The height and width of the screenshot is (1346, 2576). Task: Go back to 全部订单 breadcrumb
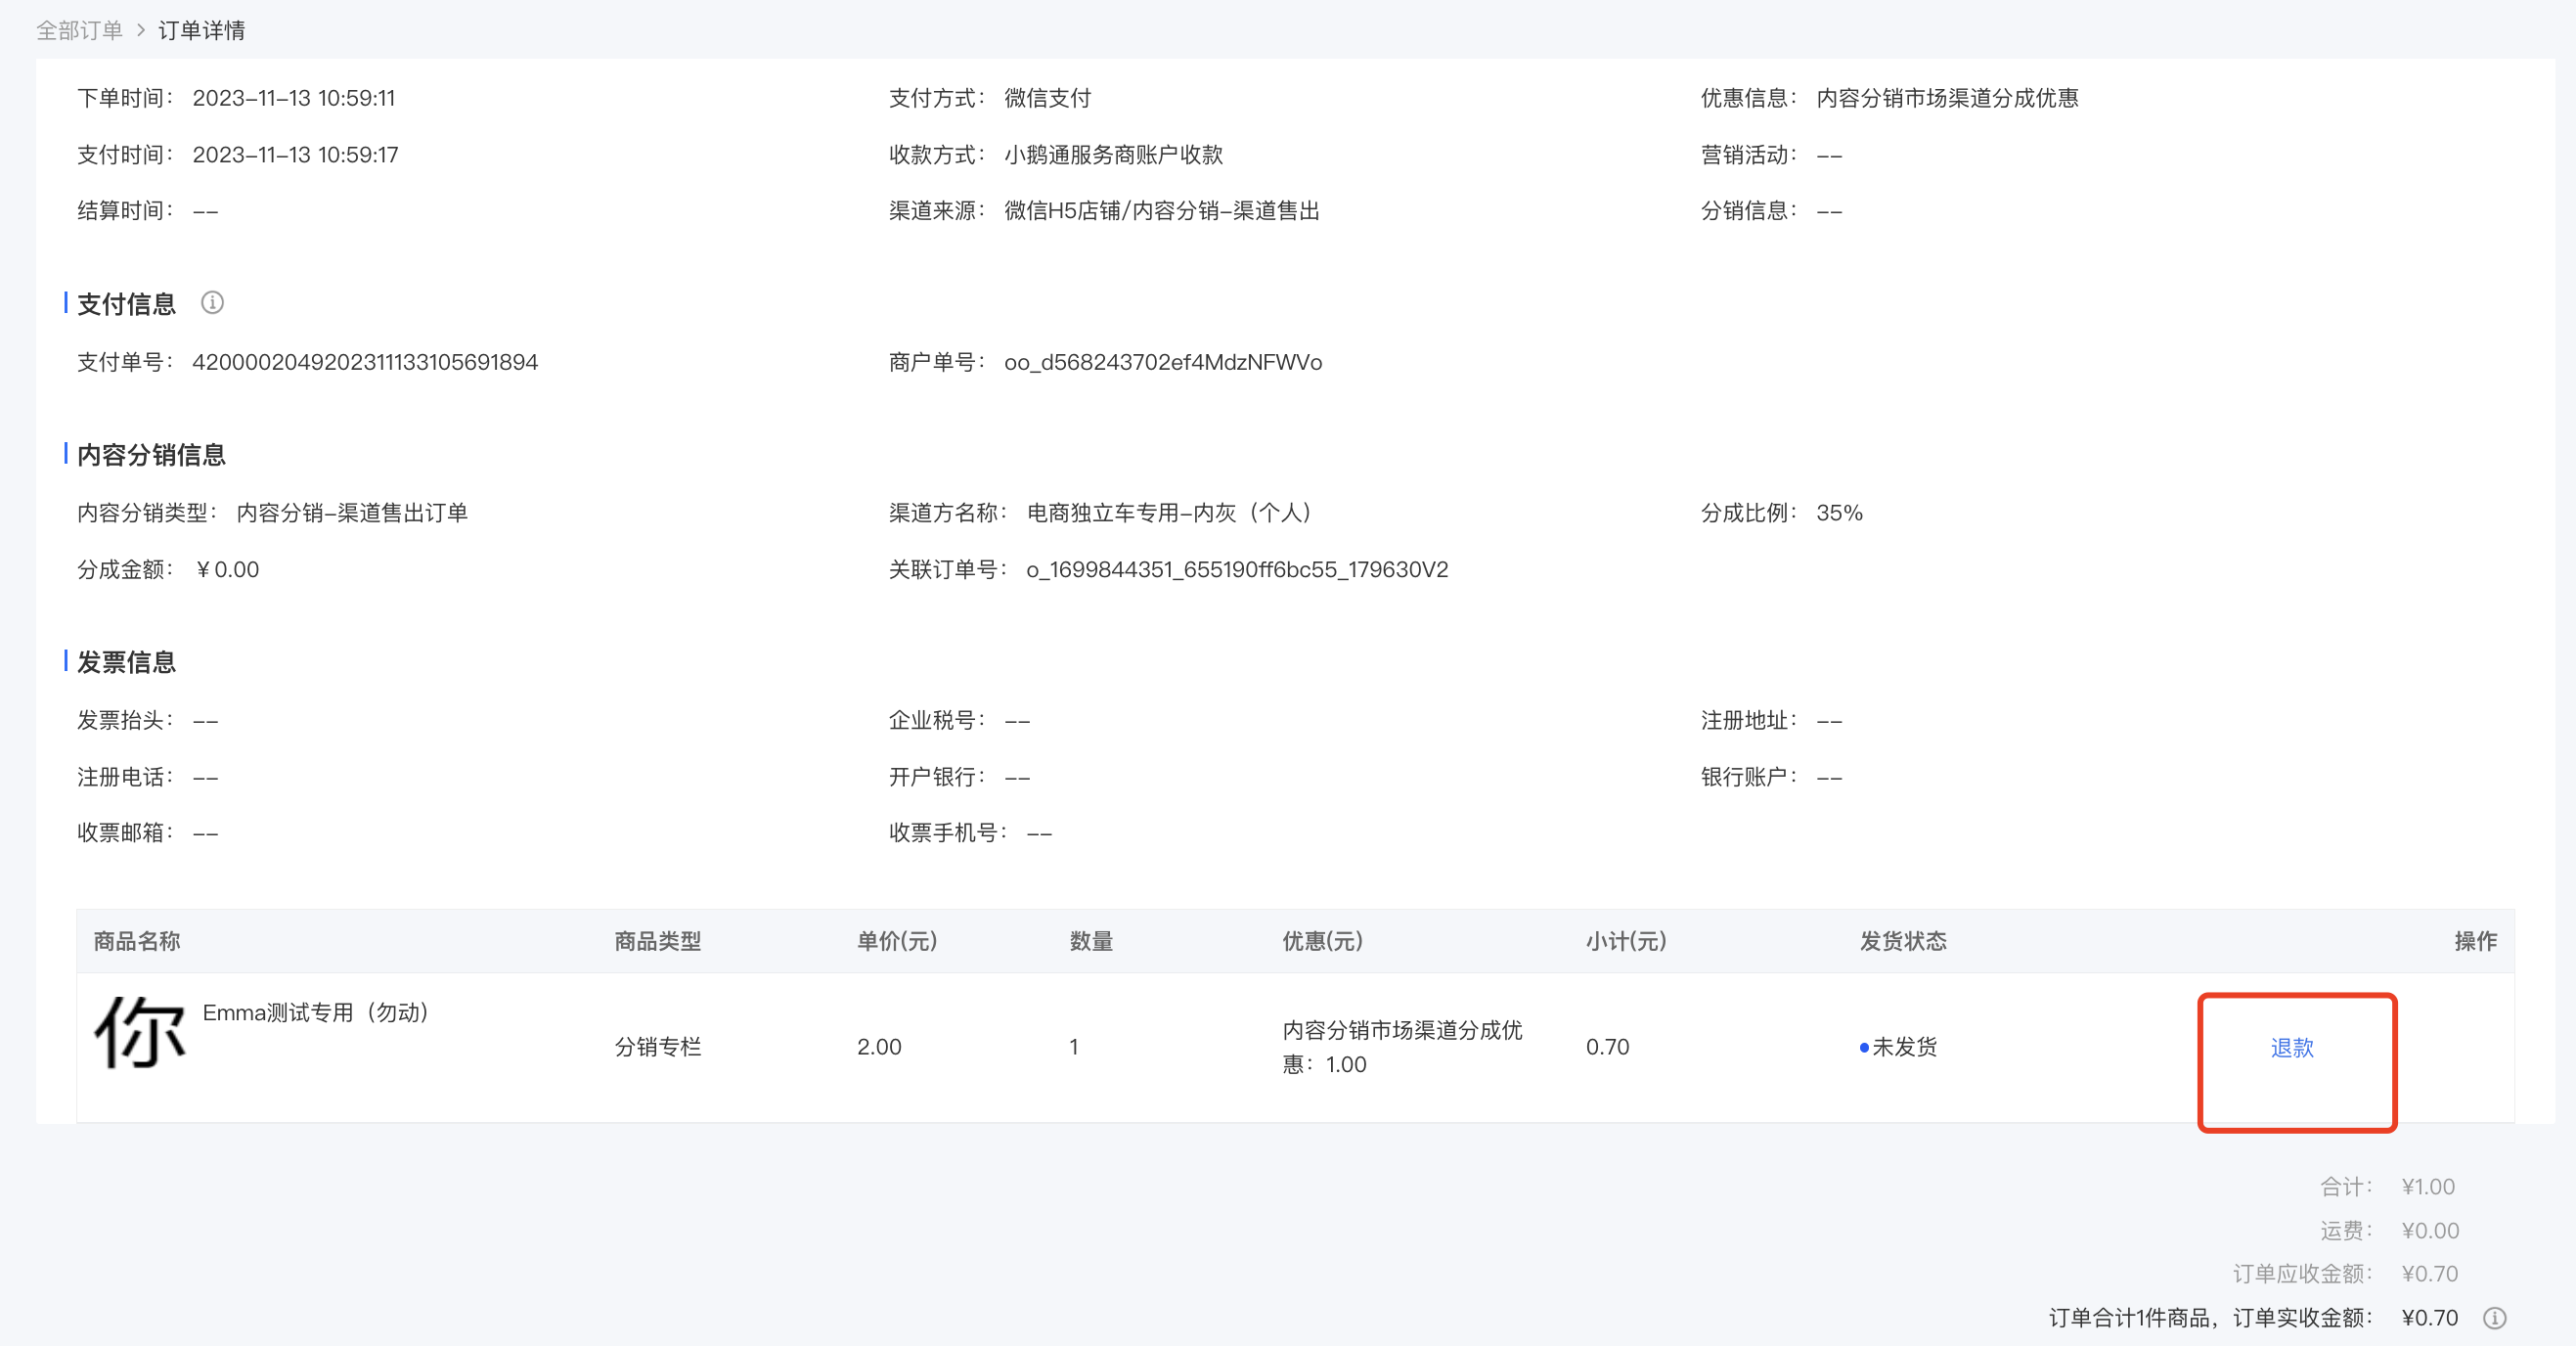[x=79, y=30]
